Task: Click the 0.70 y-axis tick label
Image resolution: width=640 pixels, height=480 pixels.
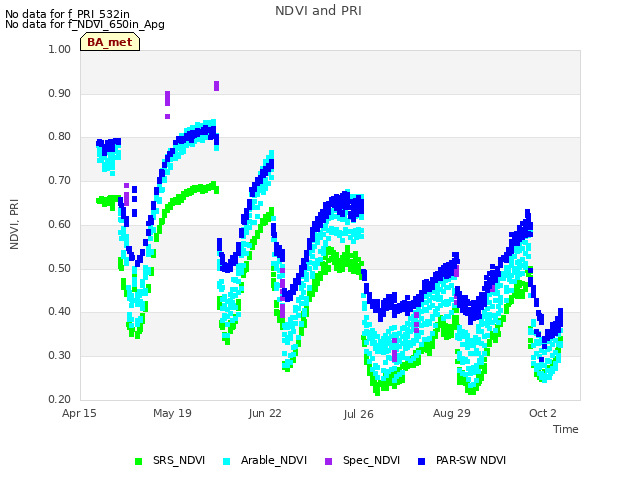Action: point(60,180)
